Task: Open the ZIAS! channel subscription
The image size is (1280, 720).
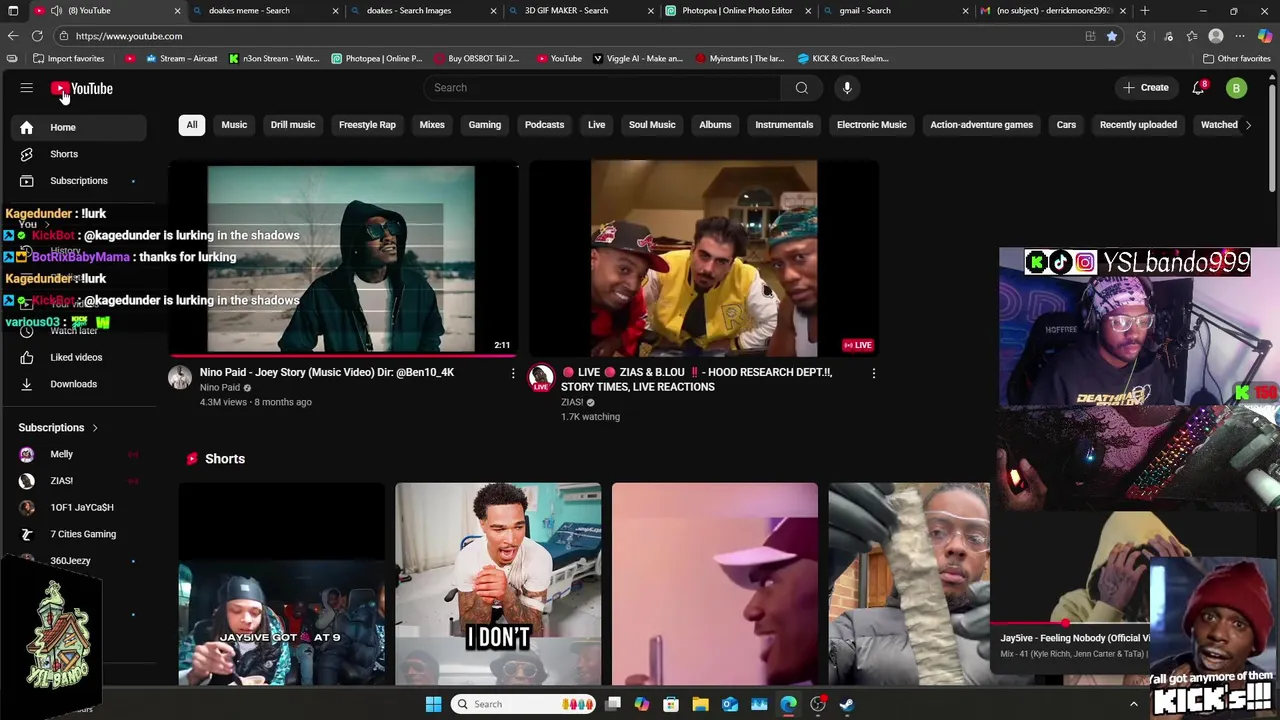Action: click(78, 481)
